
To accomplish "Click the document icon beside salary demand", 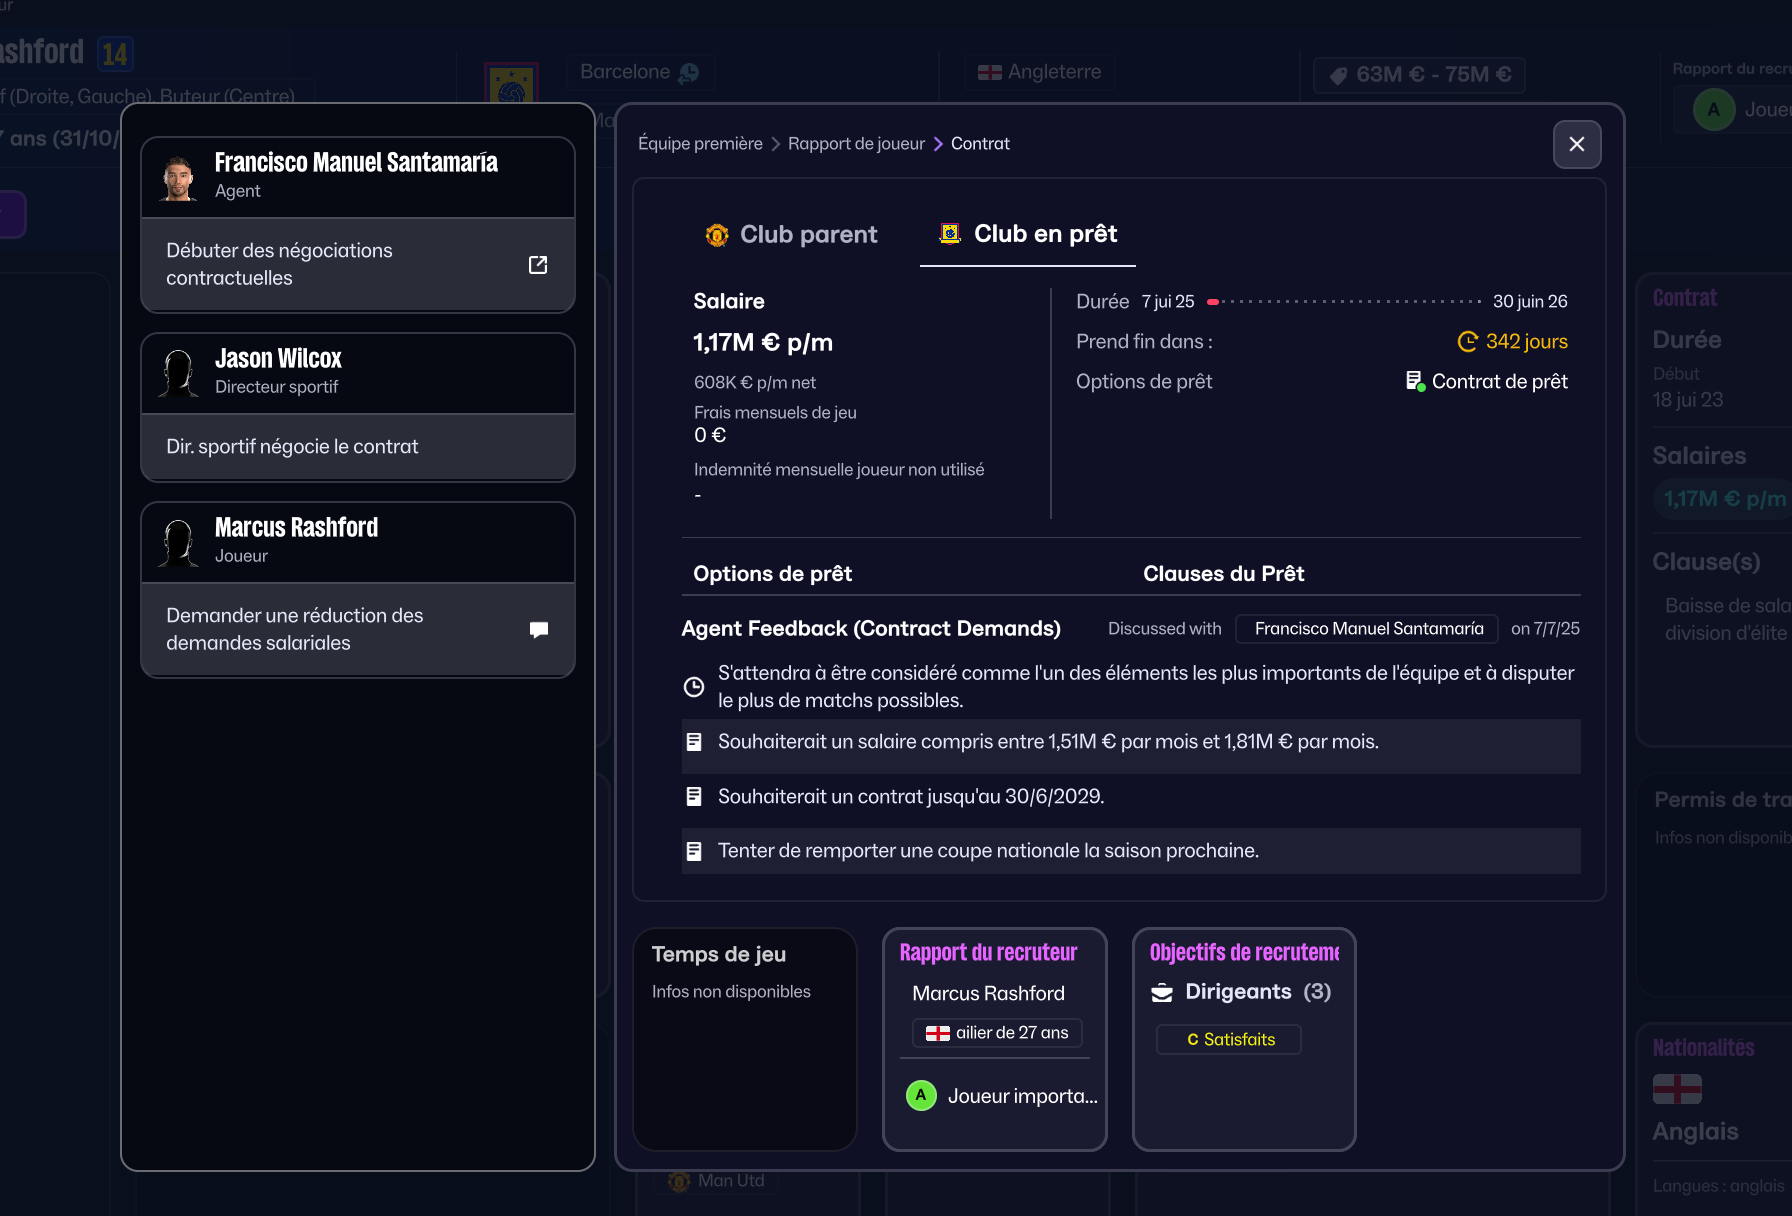I will 694,742.
